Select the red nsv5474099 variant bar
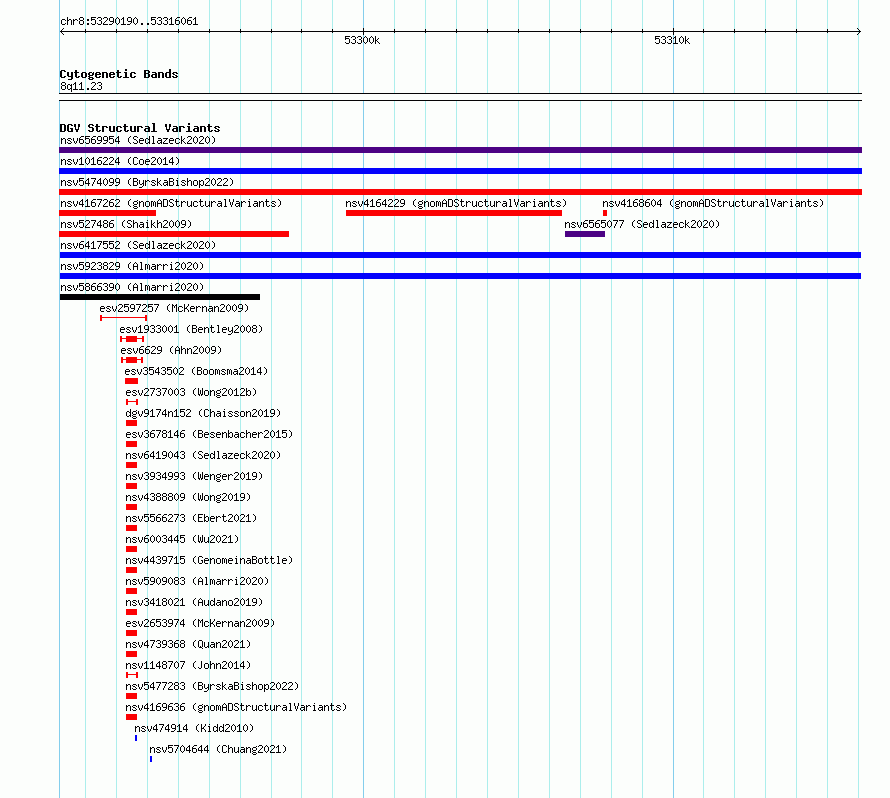Image resolution: width=890 pixels, height=798 pixels. pyautogui.click(x=460, y=192)
